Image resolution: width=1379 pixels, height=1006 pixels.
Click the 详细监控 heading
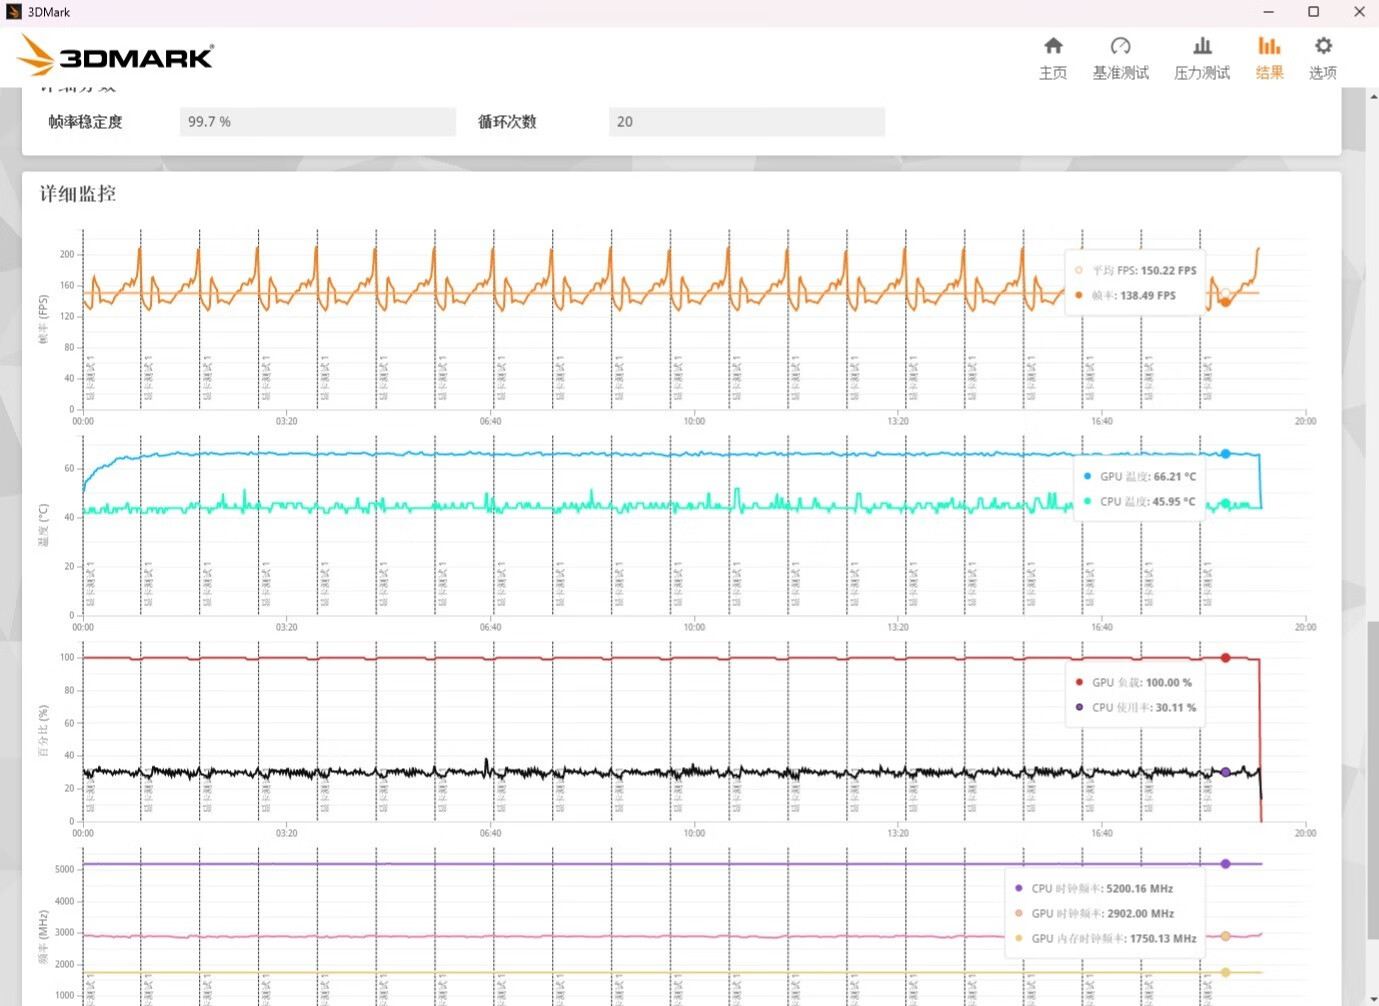click(x=78, y=194)
